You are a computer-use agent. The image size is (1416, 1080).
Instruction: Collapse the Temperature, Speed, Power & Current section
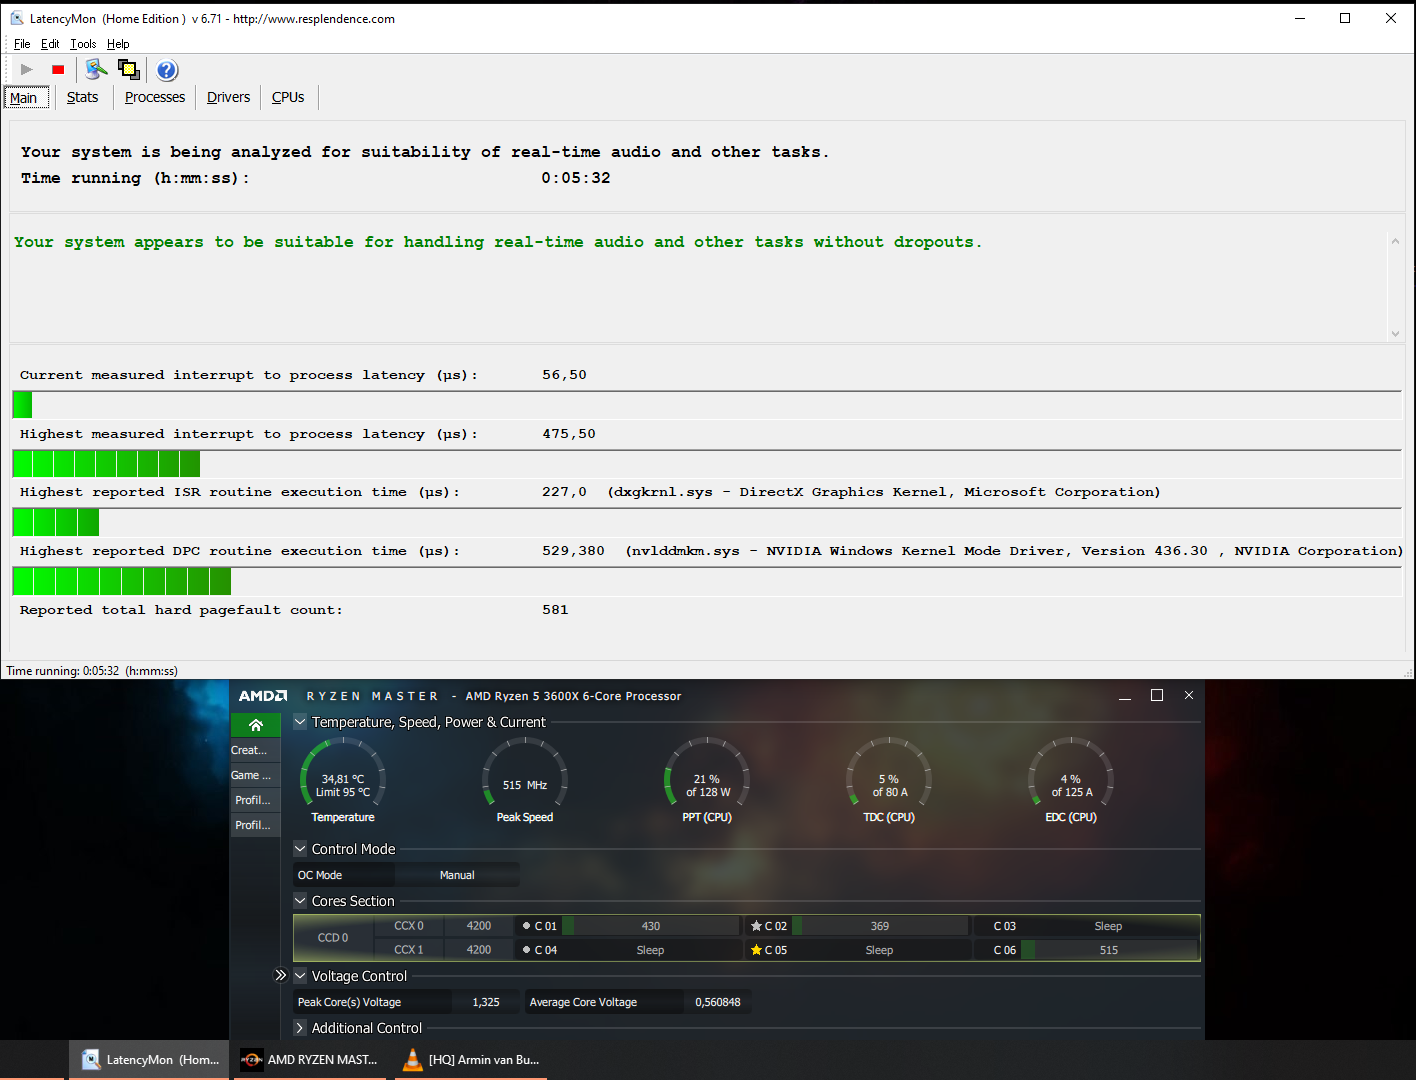pyautogui.click(x=300, y=721)
